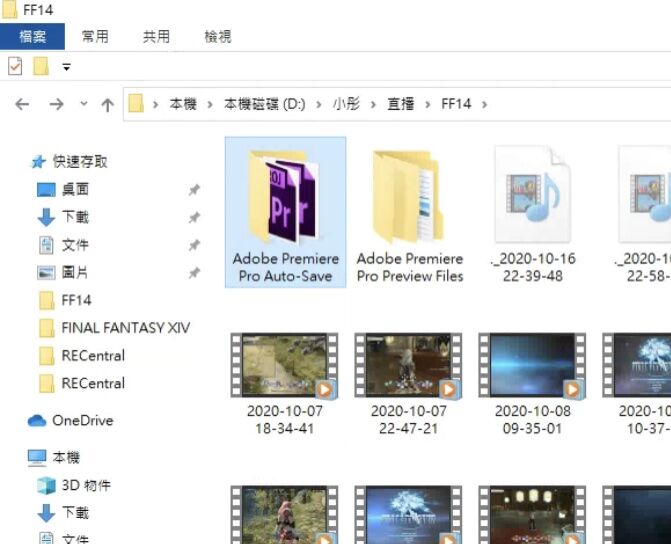Select OneDrive in navigation pane

tap(83, 420)
